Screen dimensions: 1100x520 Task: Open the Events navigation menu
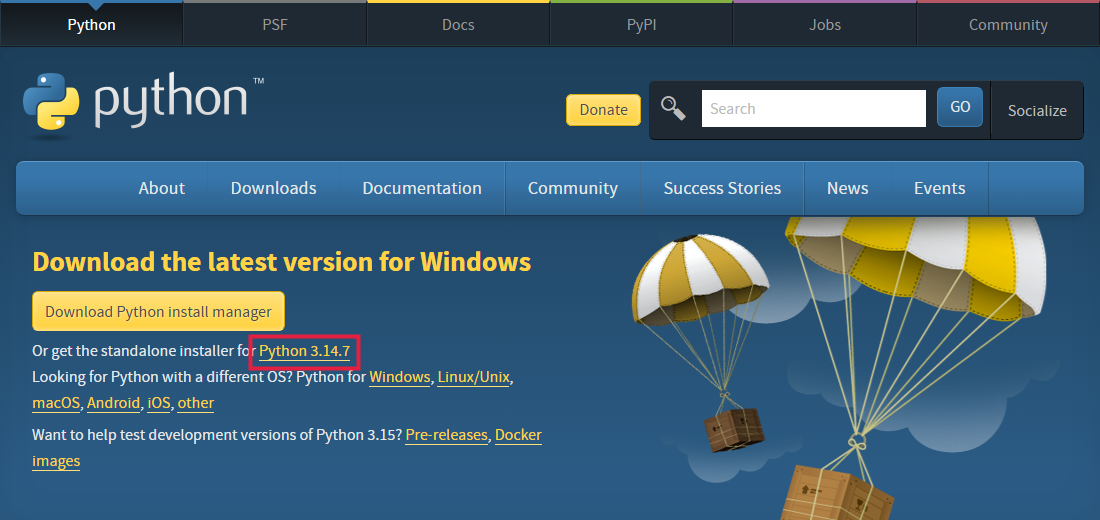point(939,188)
